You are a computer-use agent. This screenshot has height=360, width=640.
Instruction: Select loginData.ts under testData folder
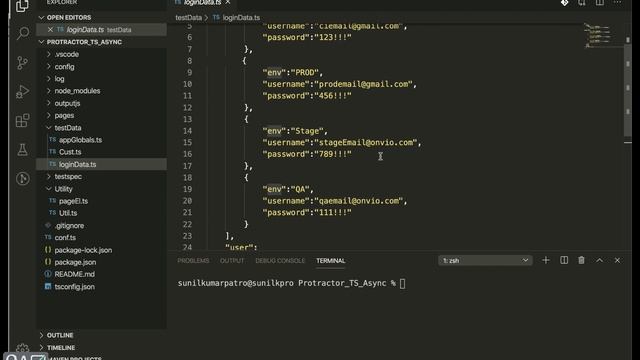coord(78,164)
